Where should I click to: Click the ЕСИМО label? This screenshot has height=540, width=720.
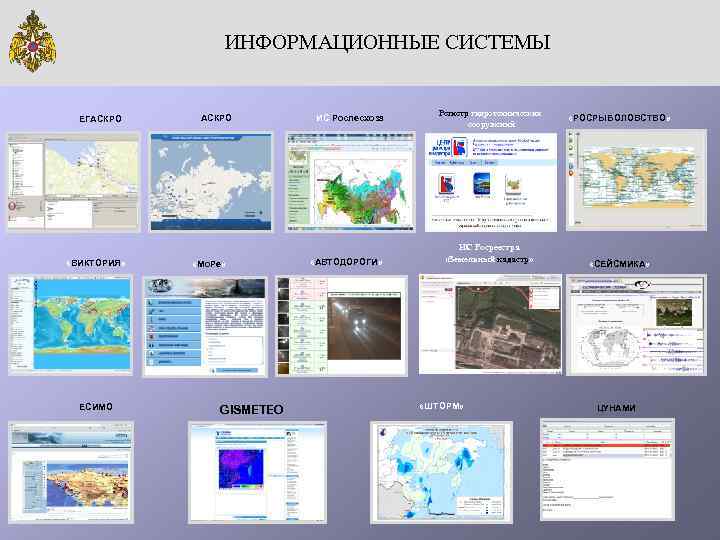point(96,407)
